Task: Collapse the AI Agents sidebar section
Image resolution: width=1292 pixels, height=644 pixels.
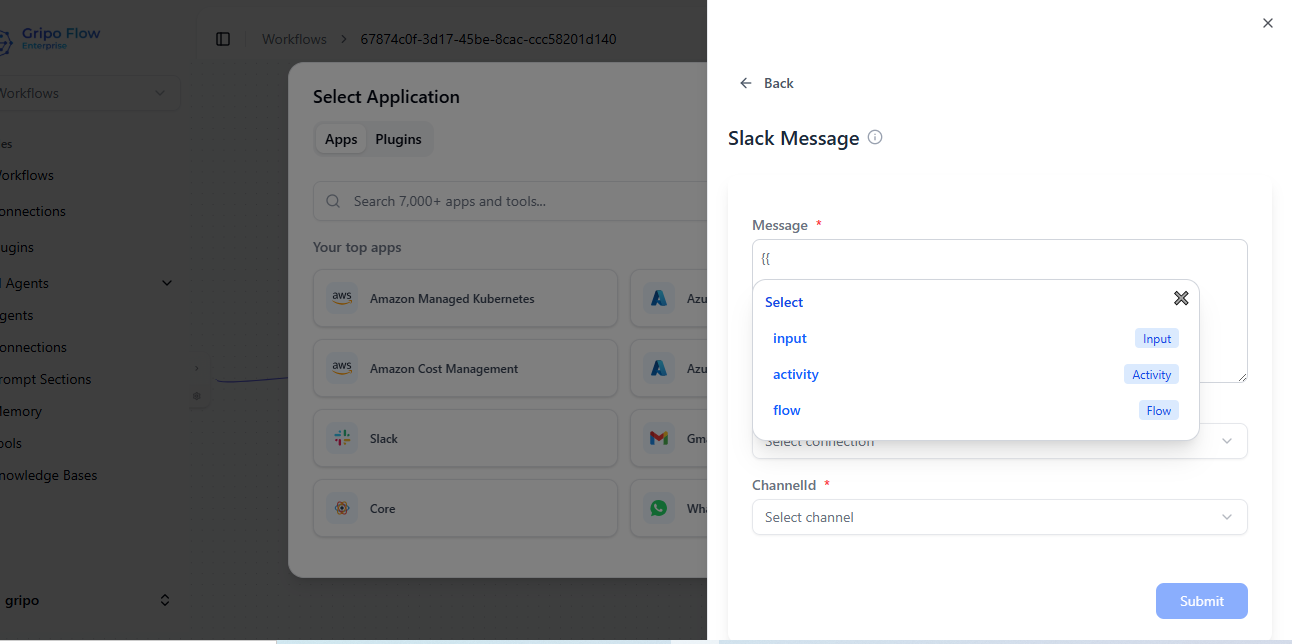Action: pyautogui.click(x=166, y=283)
